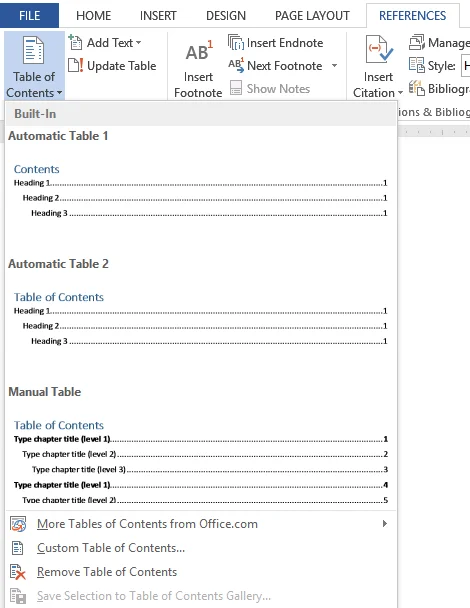Click the Insert Footnote AB icon

pyautogui.click(x=199, y=51)
